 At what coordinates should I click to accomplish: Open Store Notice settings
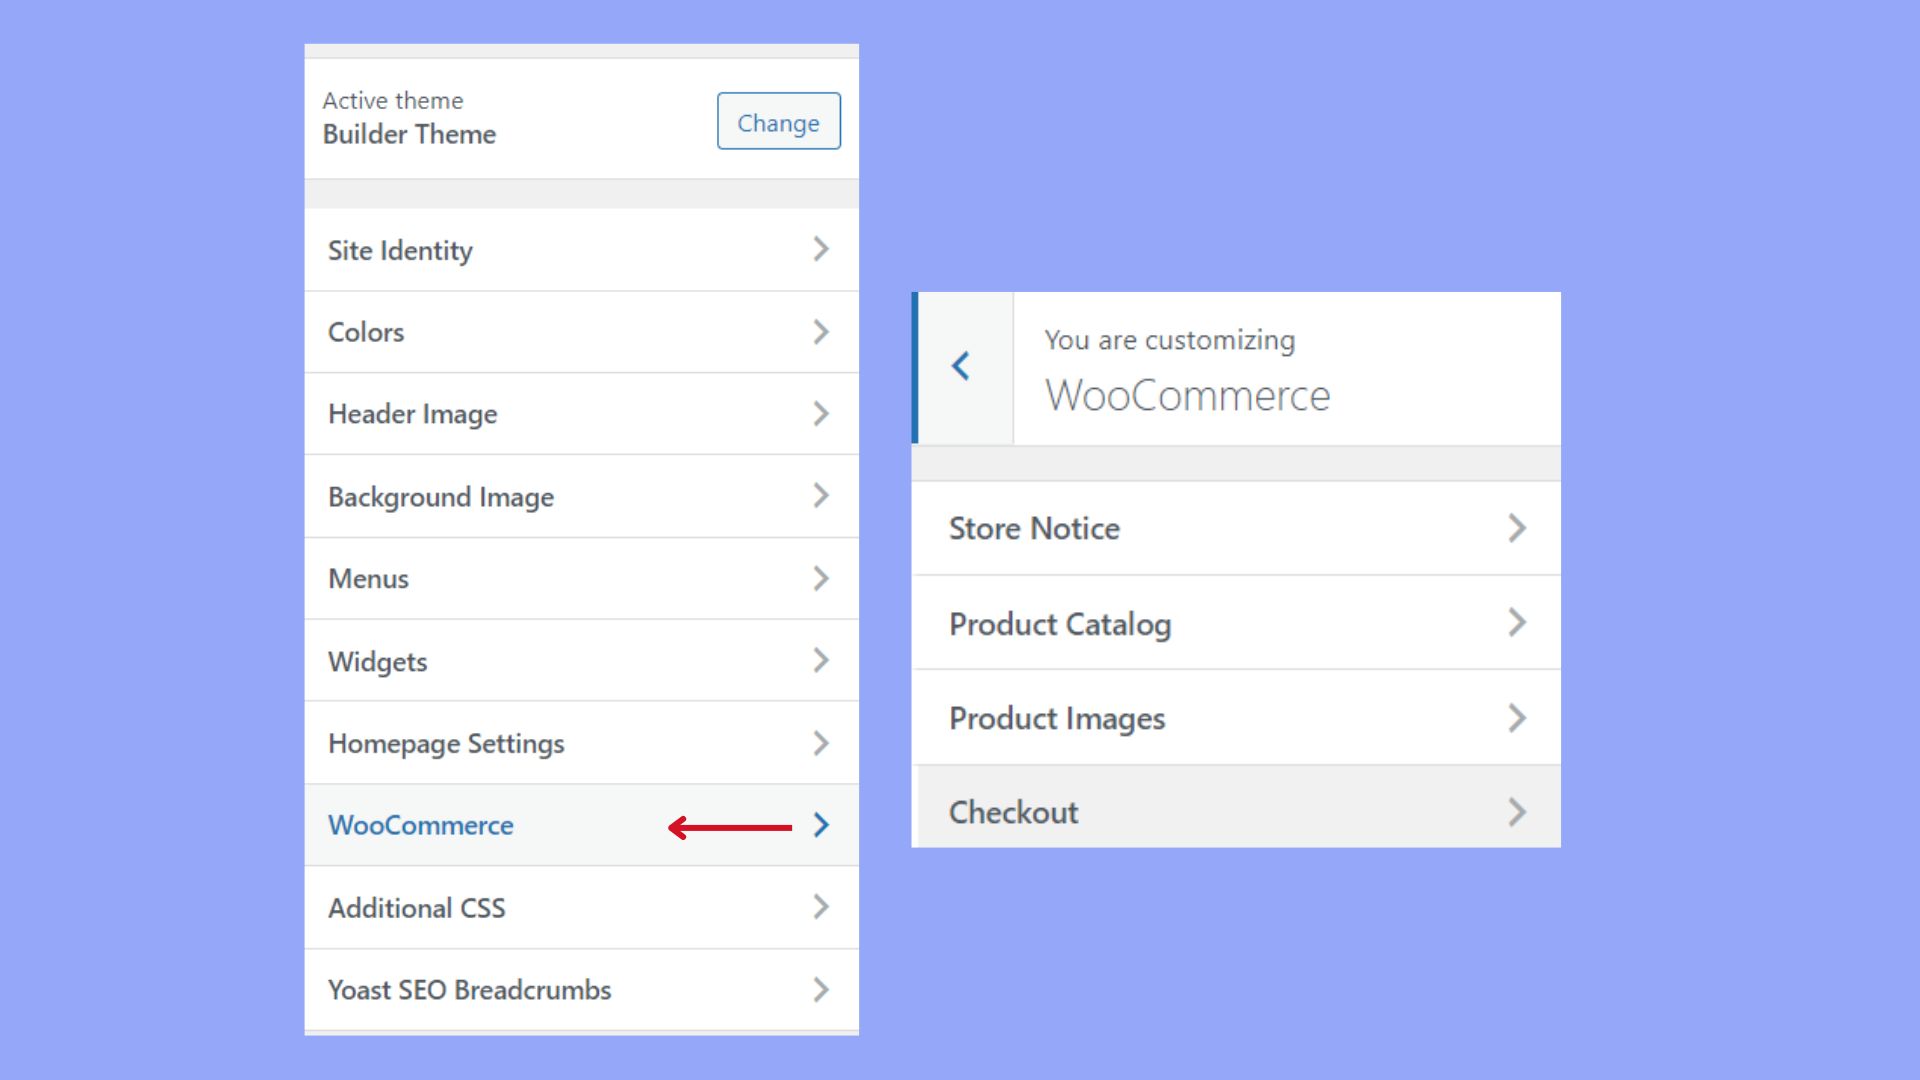click(x=1034, y=529)
